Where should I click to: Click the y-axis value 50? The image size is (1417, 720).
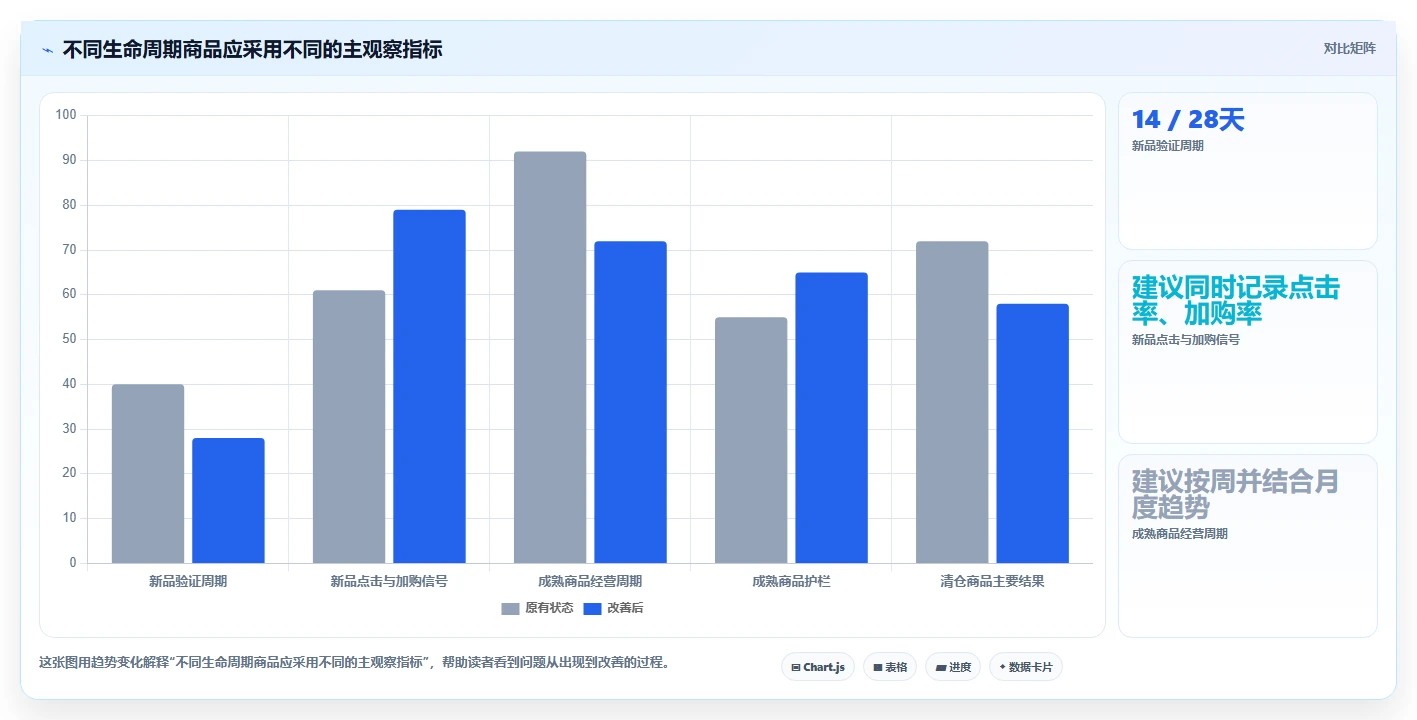point(70,339)
